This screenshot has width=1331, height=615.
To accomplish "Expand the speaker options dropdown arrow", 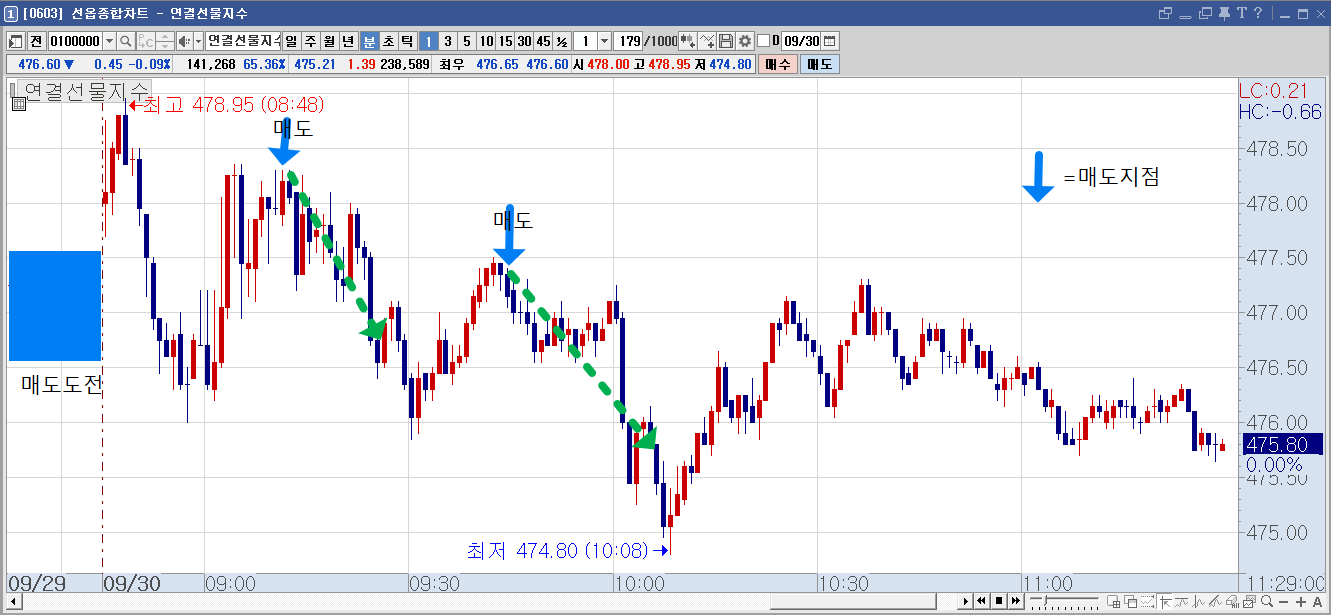I will coord(197,41).
